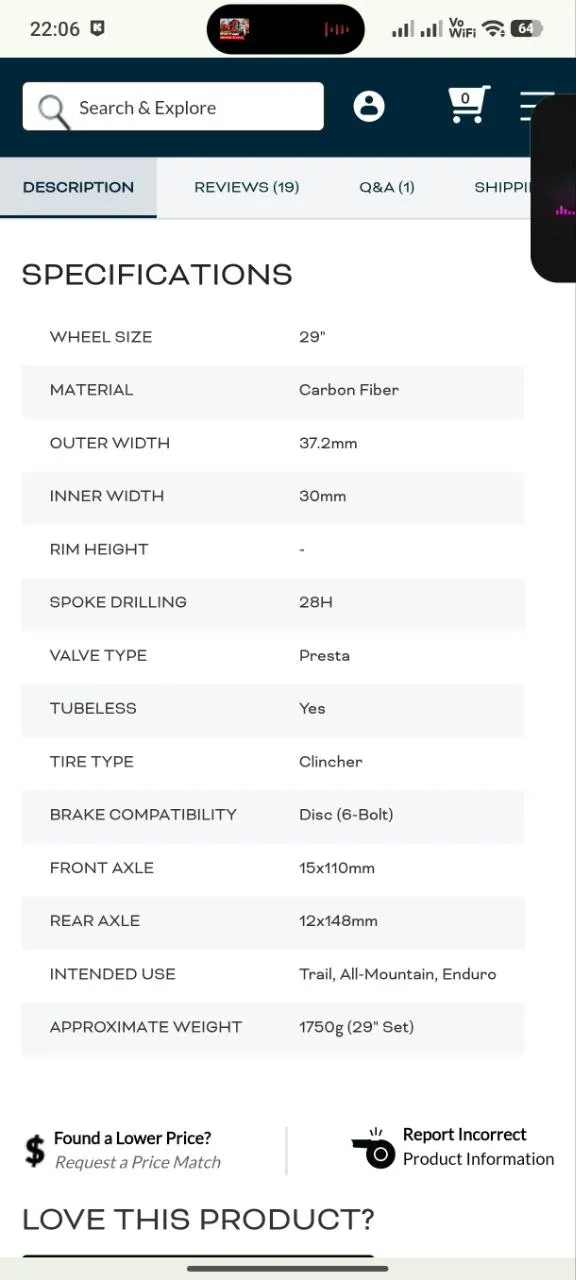Tap the battery indicator in status bar
The width and height of the screenshot is (576, 1280).
click(526, 29)
